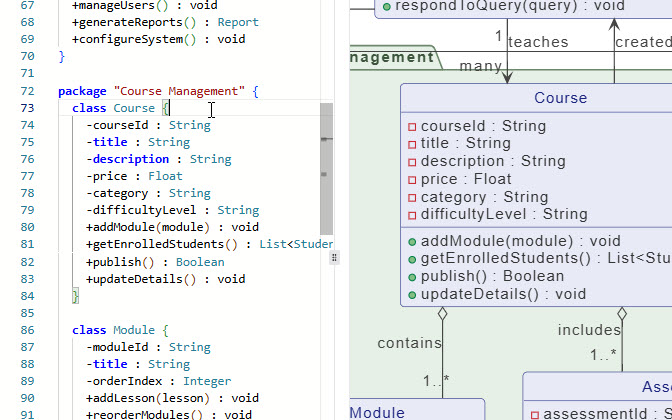Image resolution: width=672 pixels, height=420 pixels.
Task: Click 'class Module {' on code line 86
Action: [120, 330]
